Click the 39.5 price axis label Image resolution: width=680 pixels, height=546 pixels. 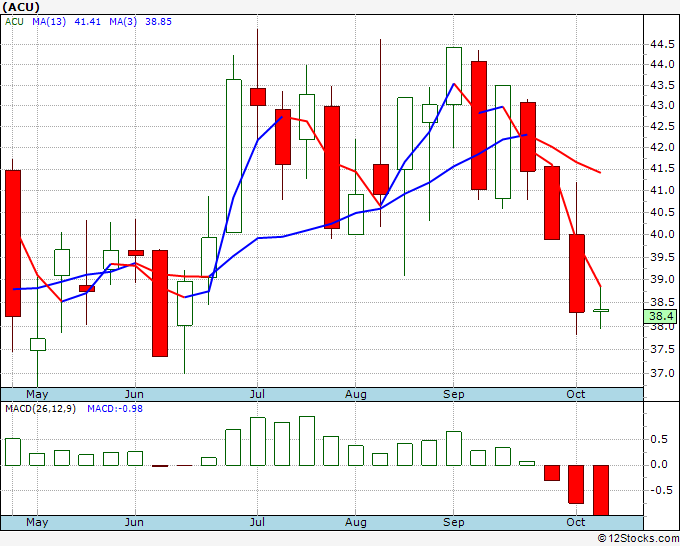pyautogui.click(x=662, y=258)
